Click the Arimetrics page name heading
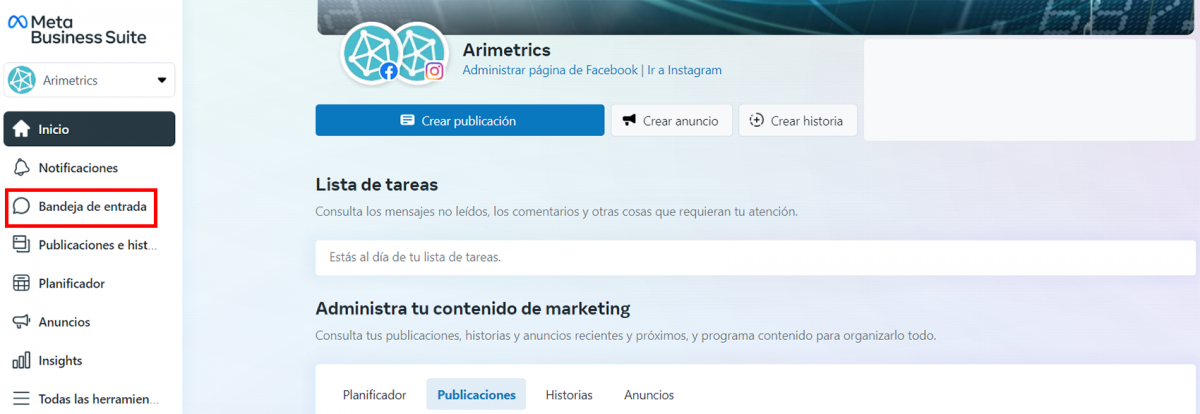This screenshot has width=1200, height=414. pyautogui.click(x=507, y=50)
